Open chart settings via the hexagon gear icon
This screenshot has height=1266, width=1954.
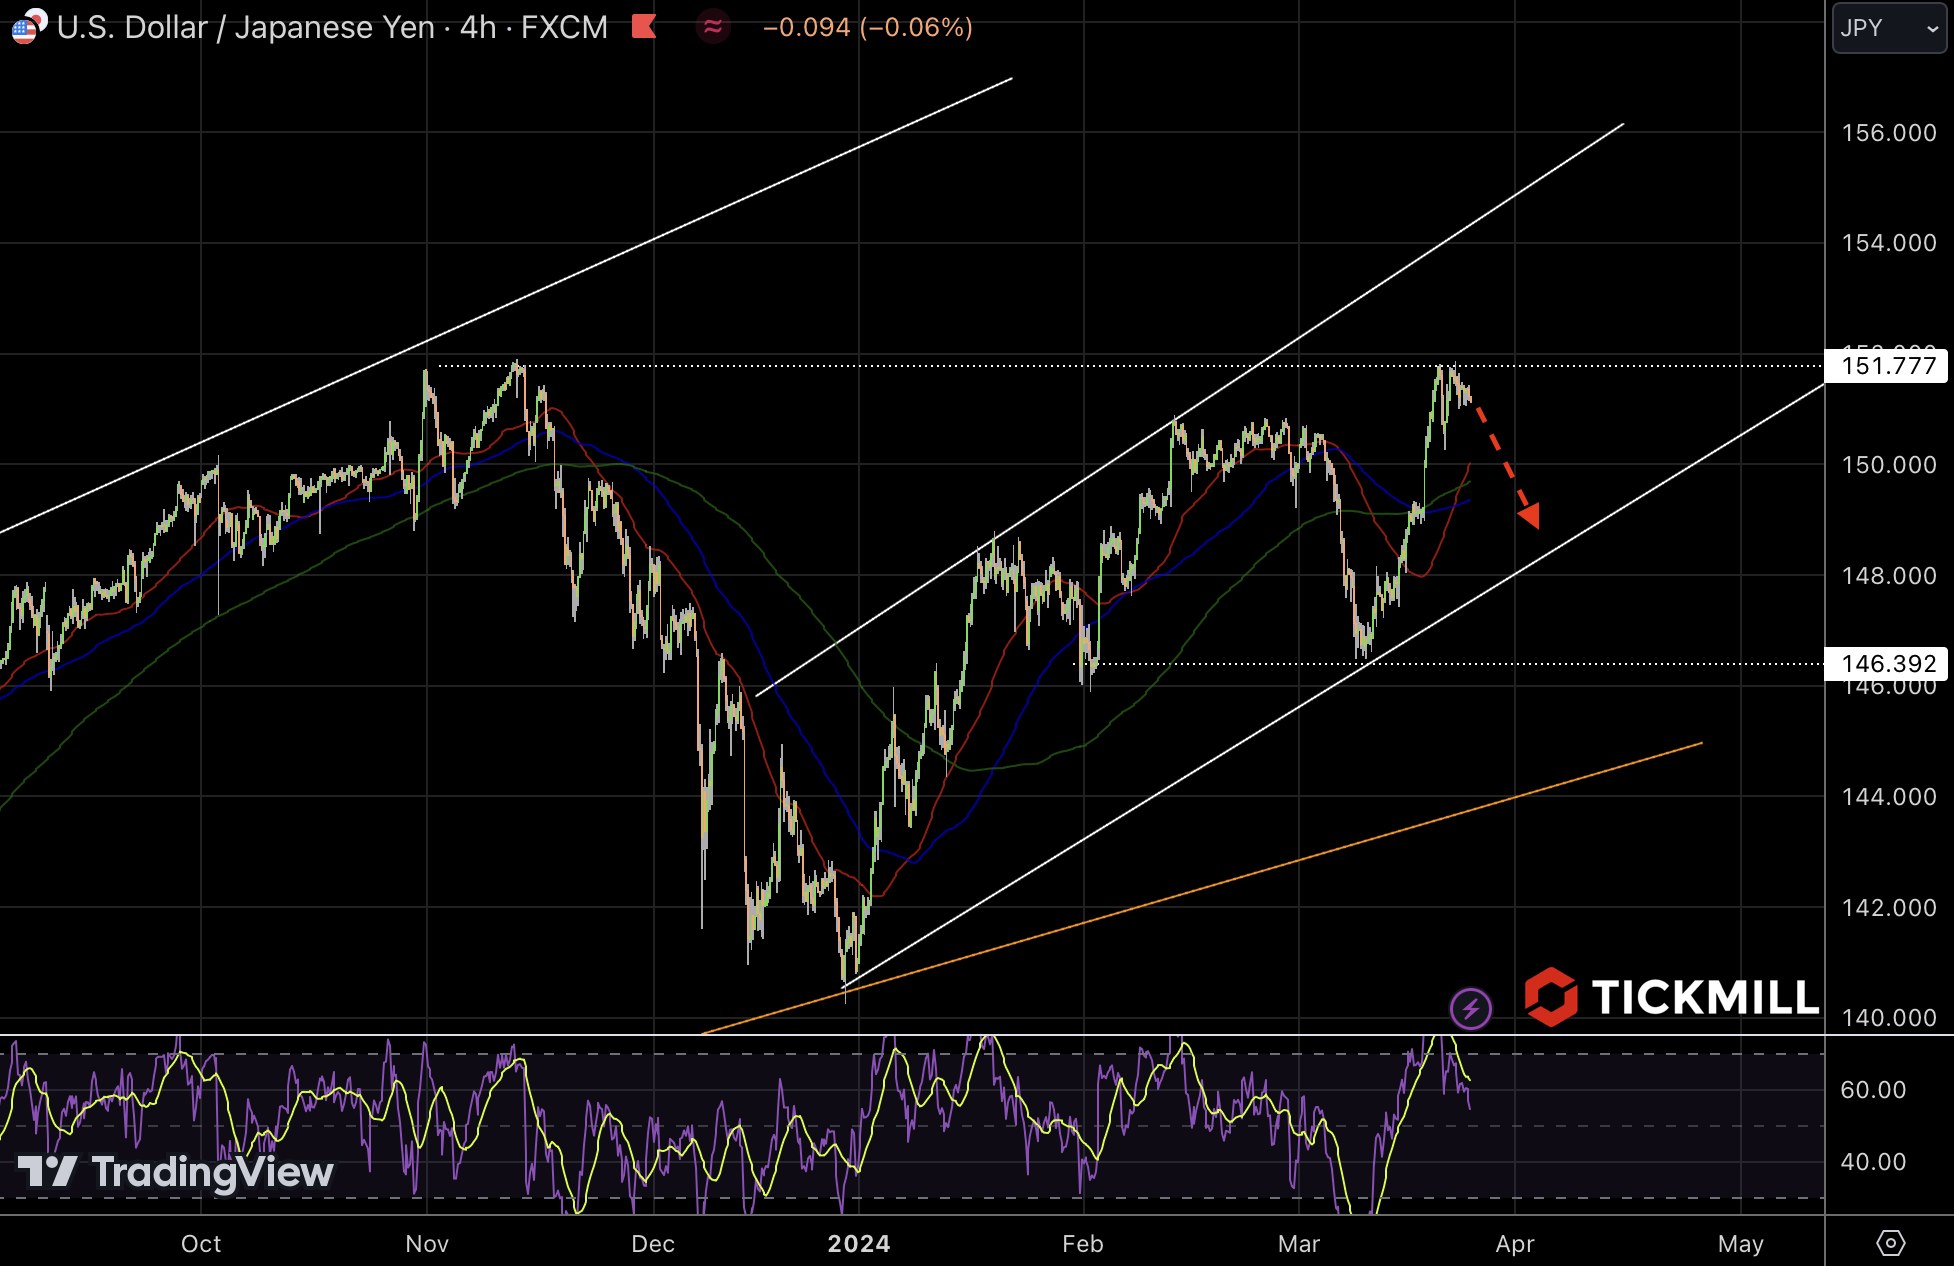tap(1890, 1243)
